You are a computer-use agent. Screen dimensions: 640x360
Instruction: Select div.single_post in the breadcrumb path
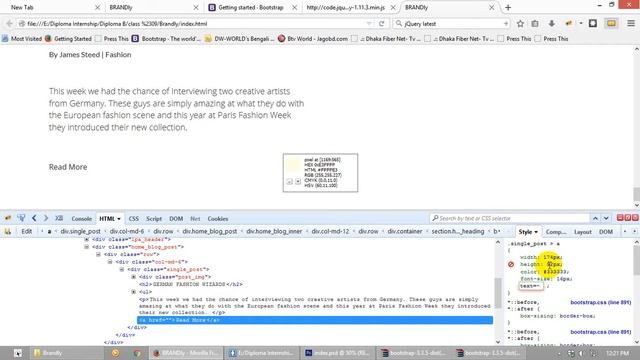click(80, 231)
